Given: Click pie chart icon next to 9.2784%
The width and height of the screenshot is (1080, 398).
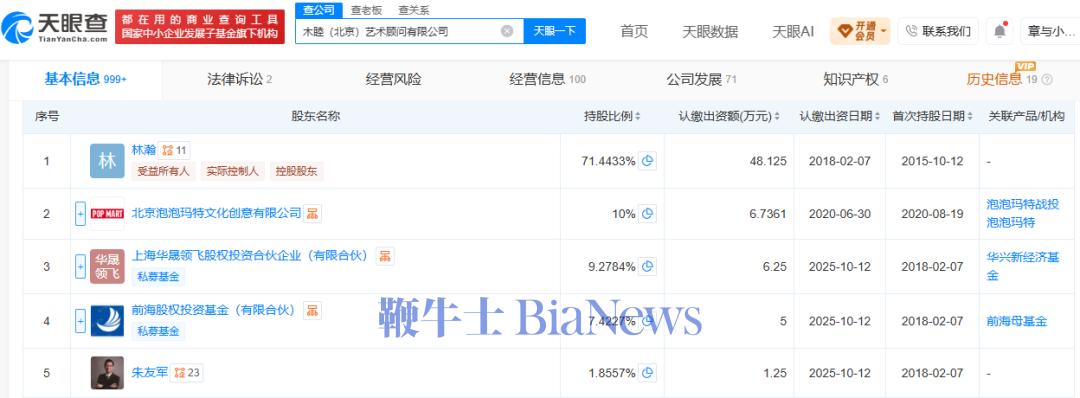Looking at the screenshot, I should click(x=647, y=266).
